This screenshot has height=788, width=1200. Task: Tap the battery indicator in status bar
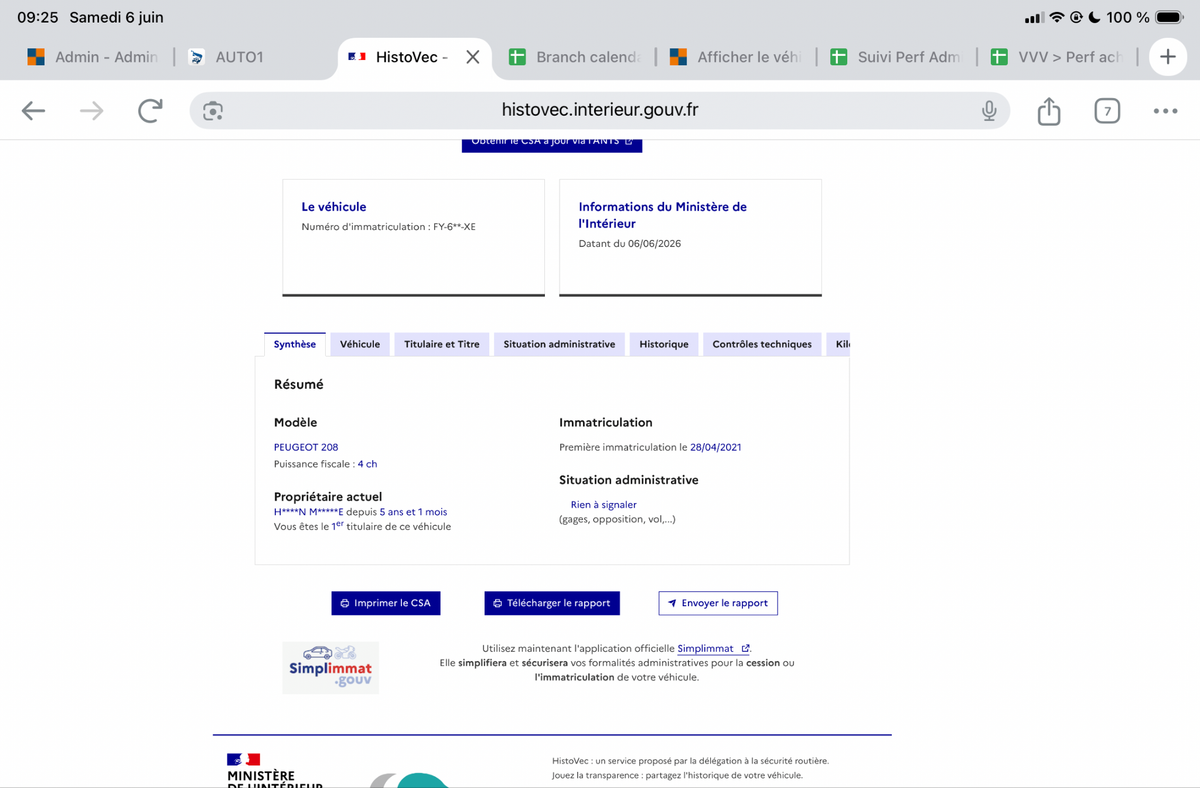coord(1169,18)
